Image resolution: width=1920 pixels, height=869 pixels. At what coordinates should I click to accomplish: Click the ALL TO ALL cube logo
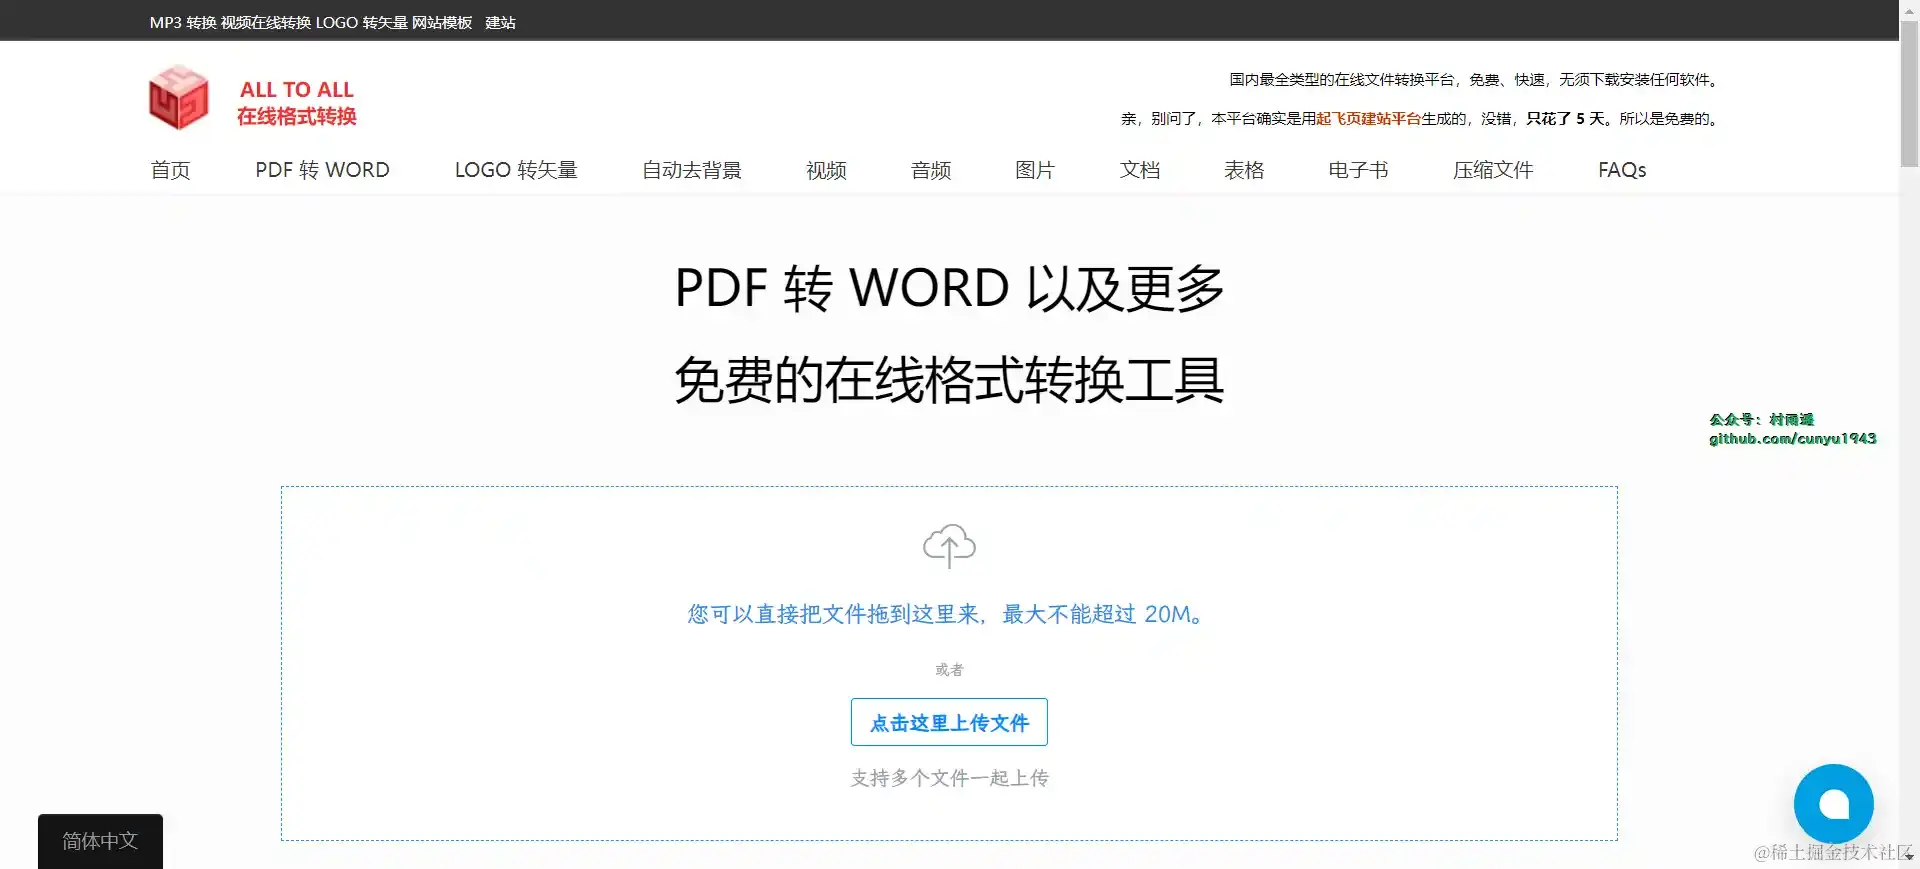[x=178, y=98]
